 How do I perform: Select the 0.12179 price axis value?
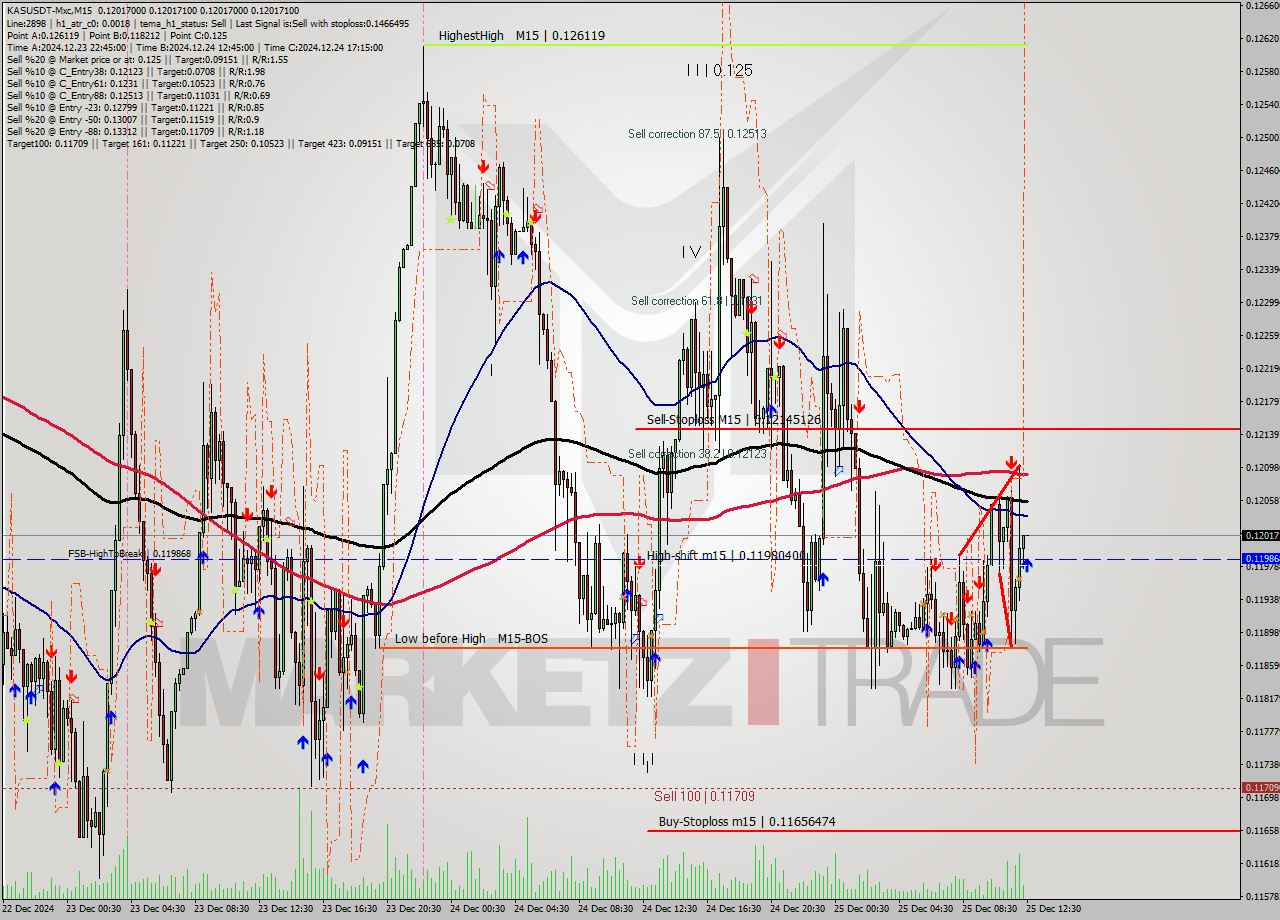[x=1261, y=401]
